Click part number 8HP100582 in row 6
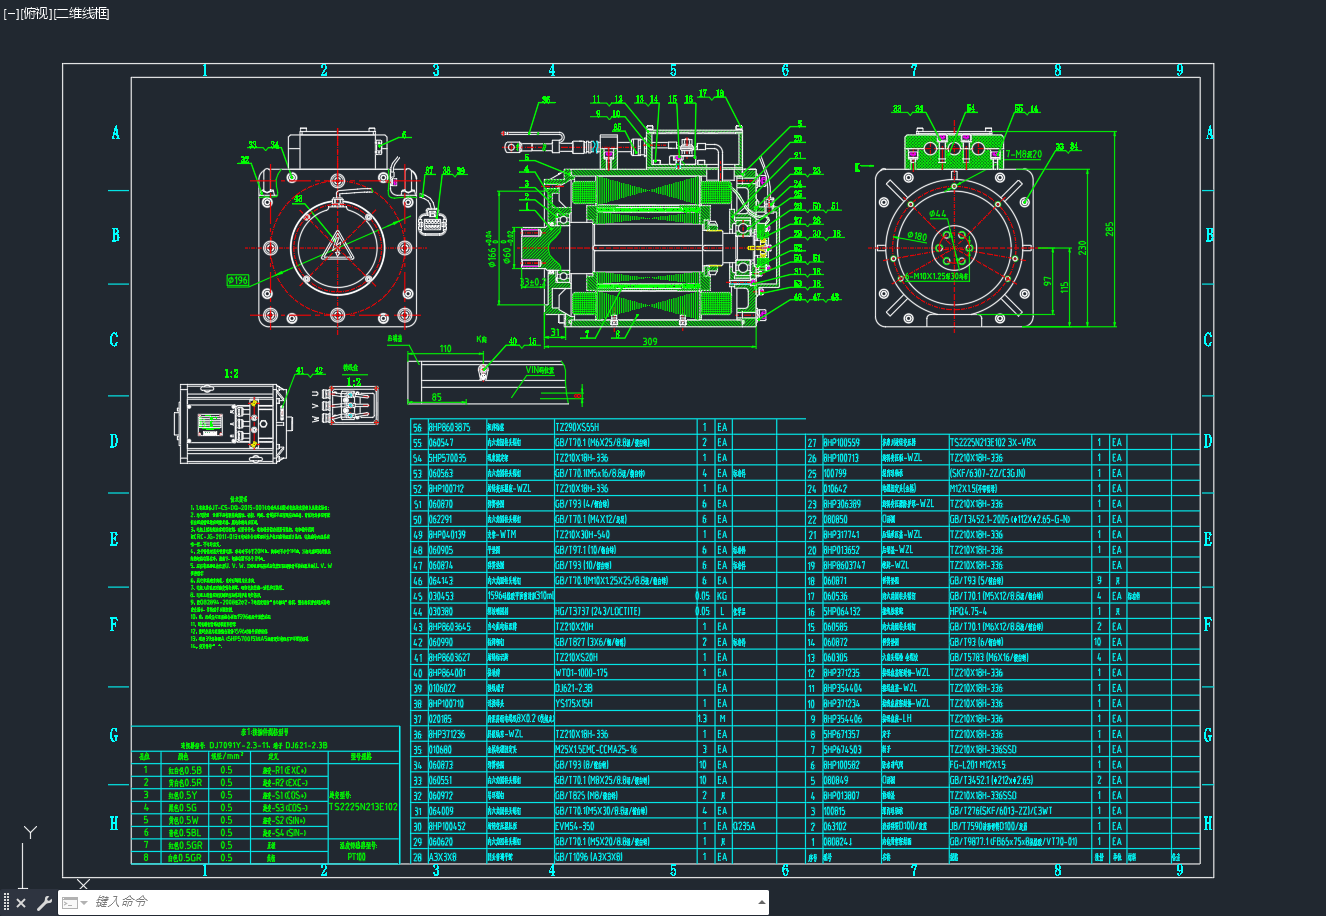 [x=841, y=765]
